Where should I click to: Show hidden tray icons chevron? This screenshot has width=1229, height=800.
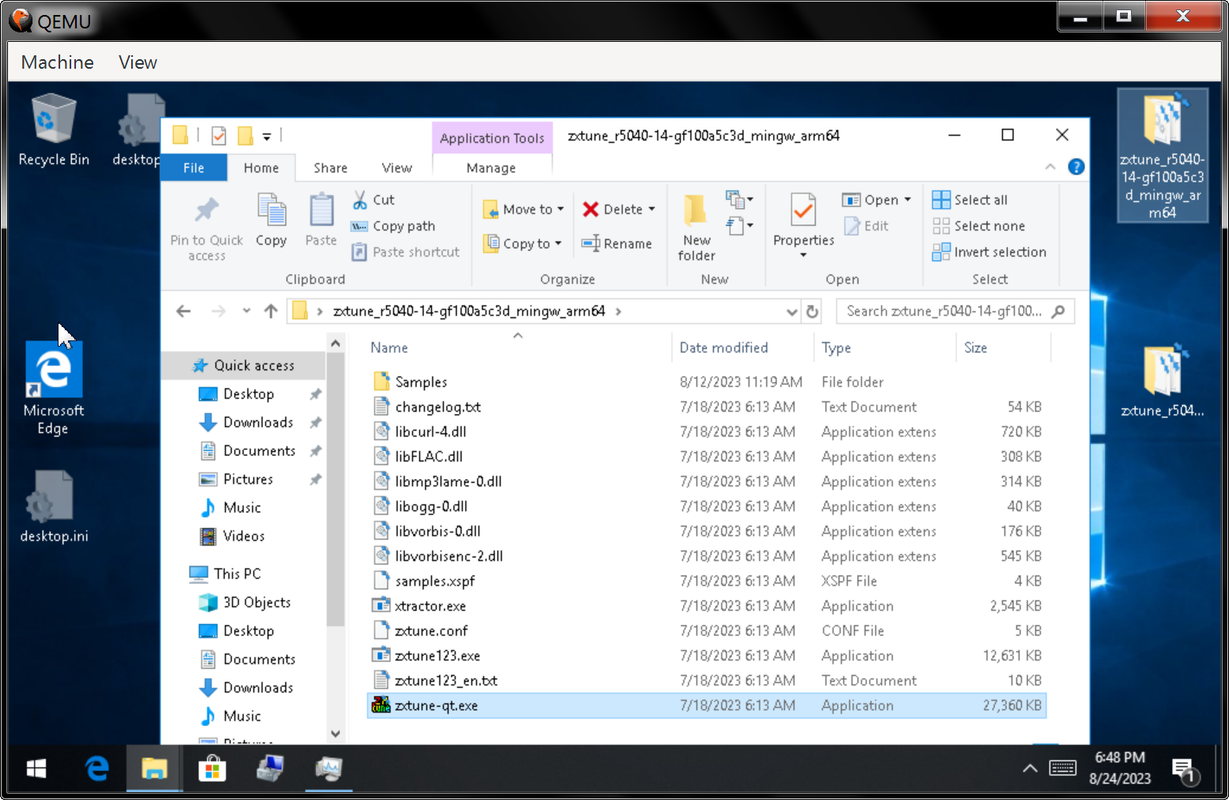1030,768
